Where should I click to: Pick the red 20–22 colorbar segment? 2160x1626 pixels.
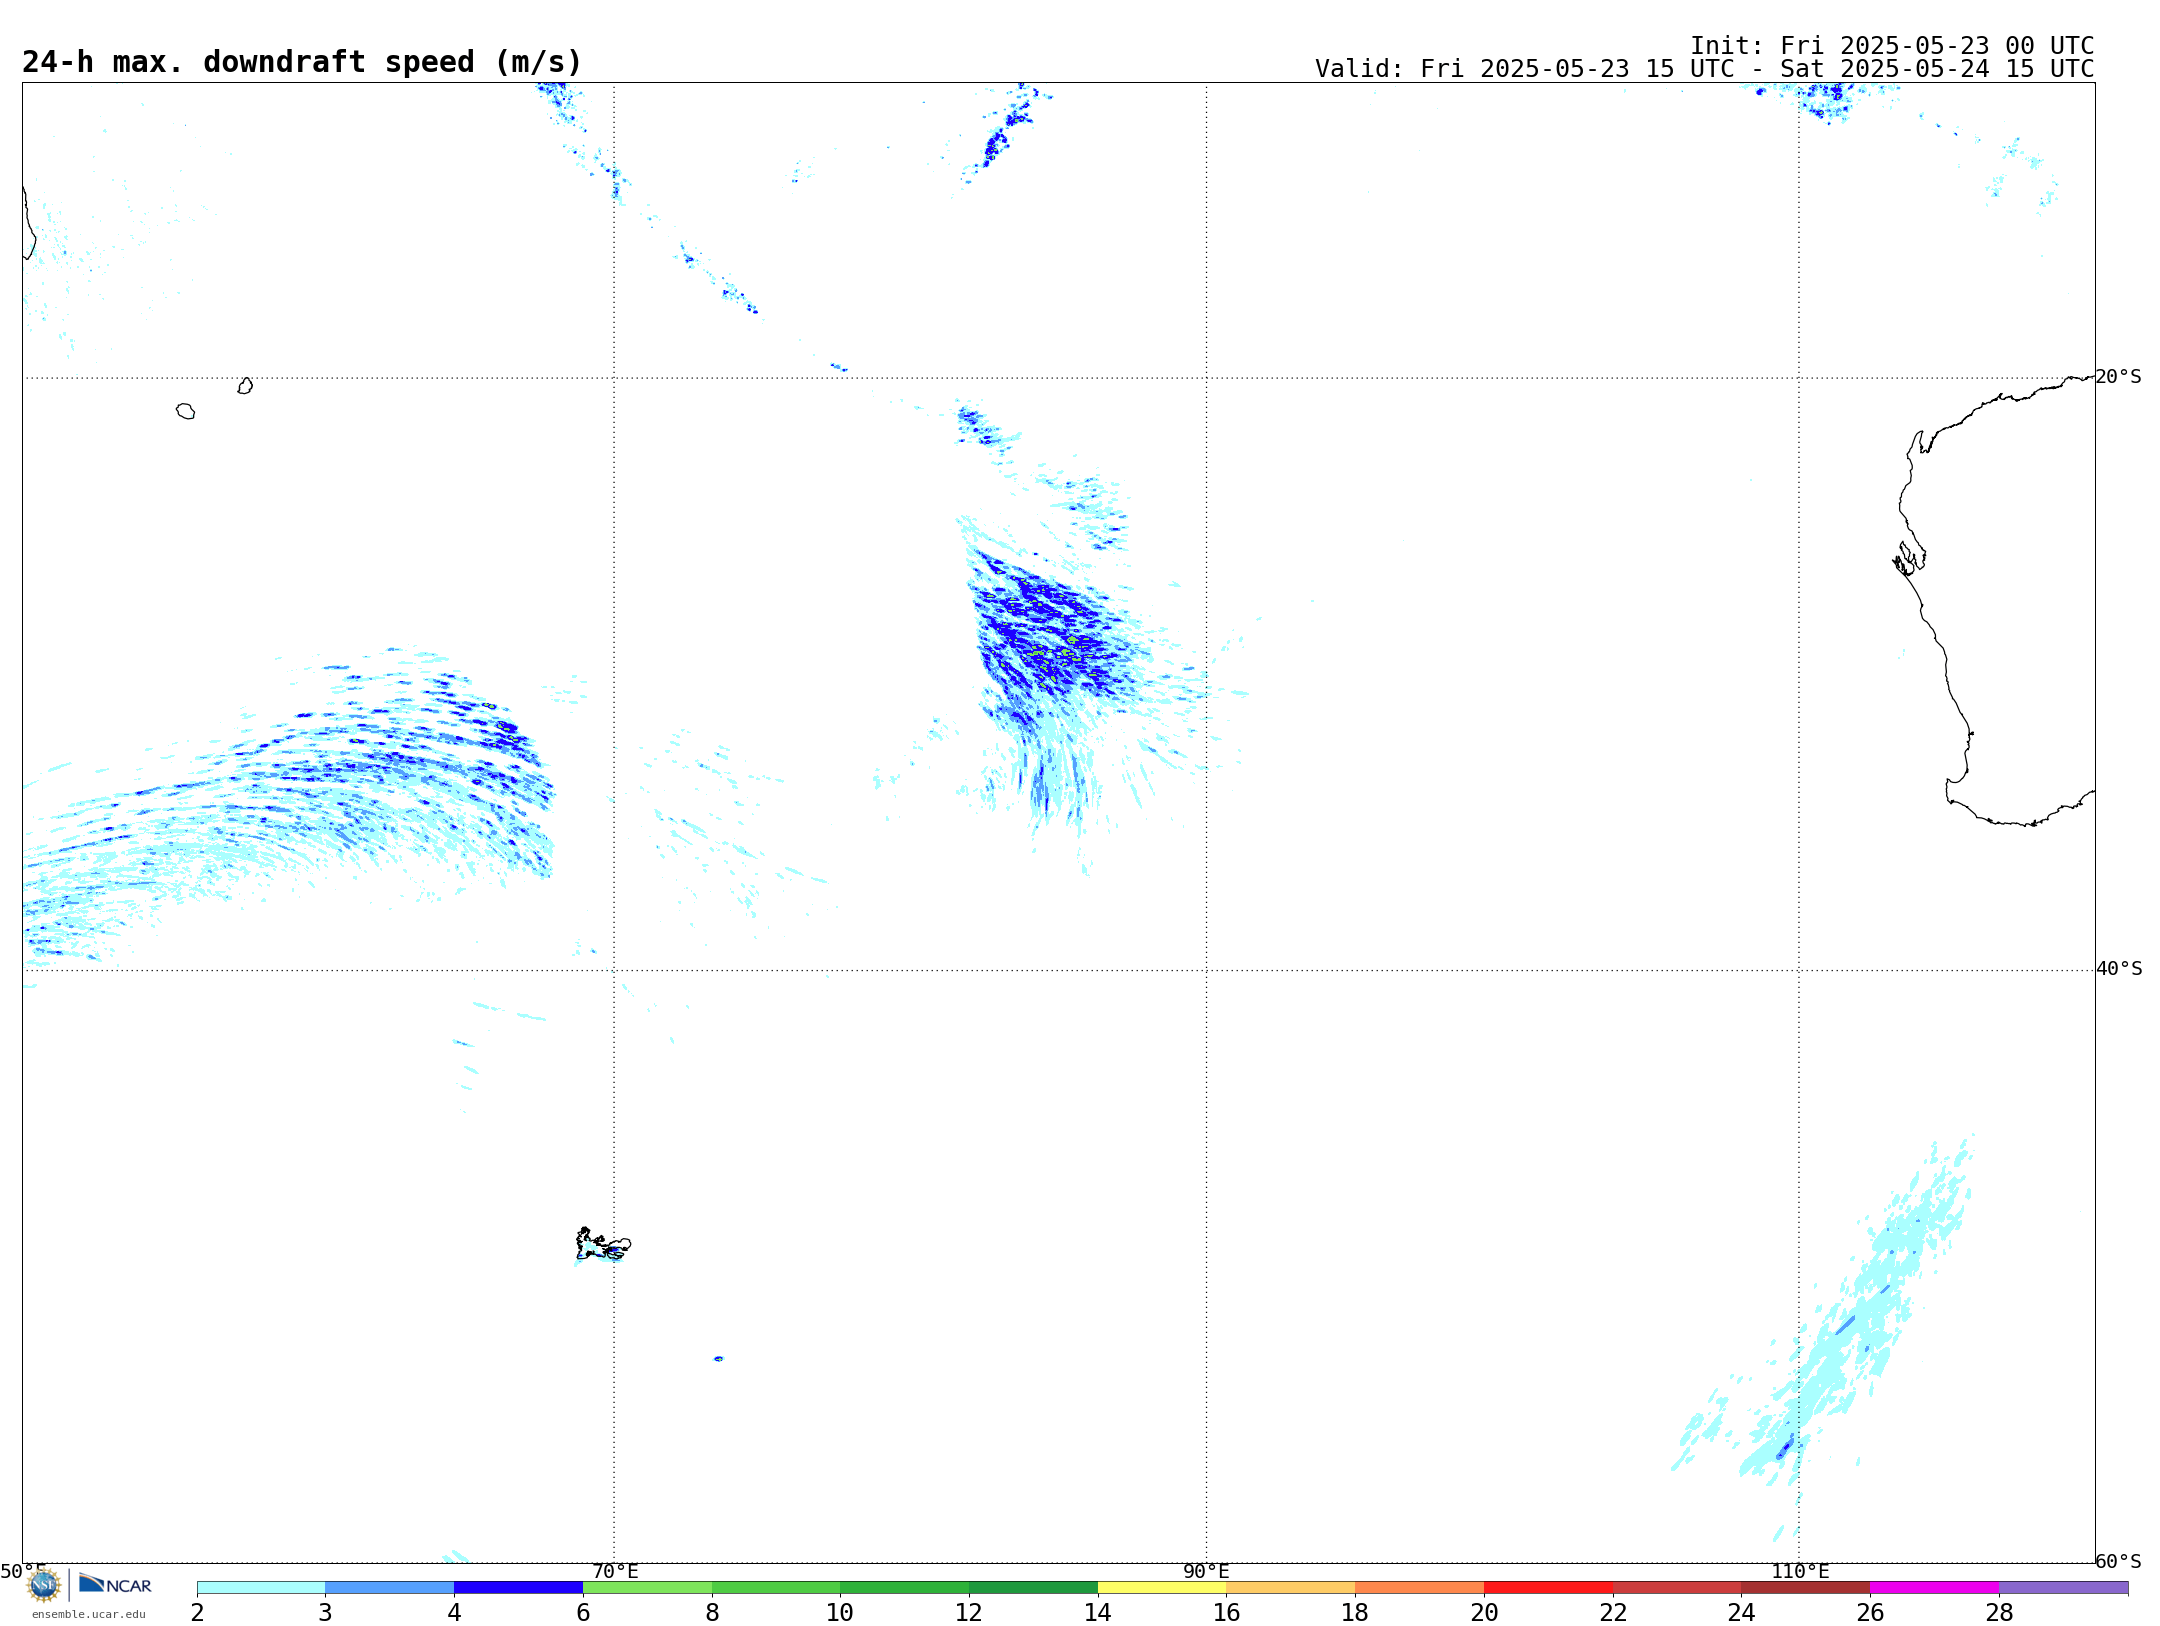pos(1548,1588)
